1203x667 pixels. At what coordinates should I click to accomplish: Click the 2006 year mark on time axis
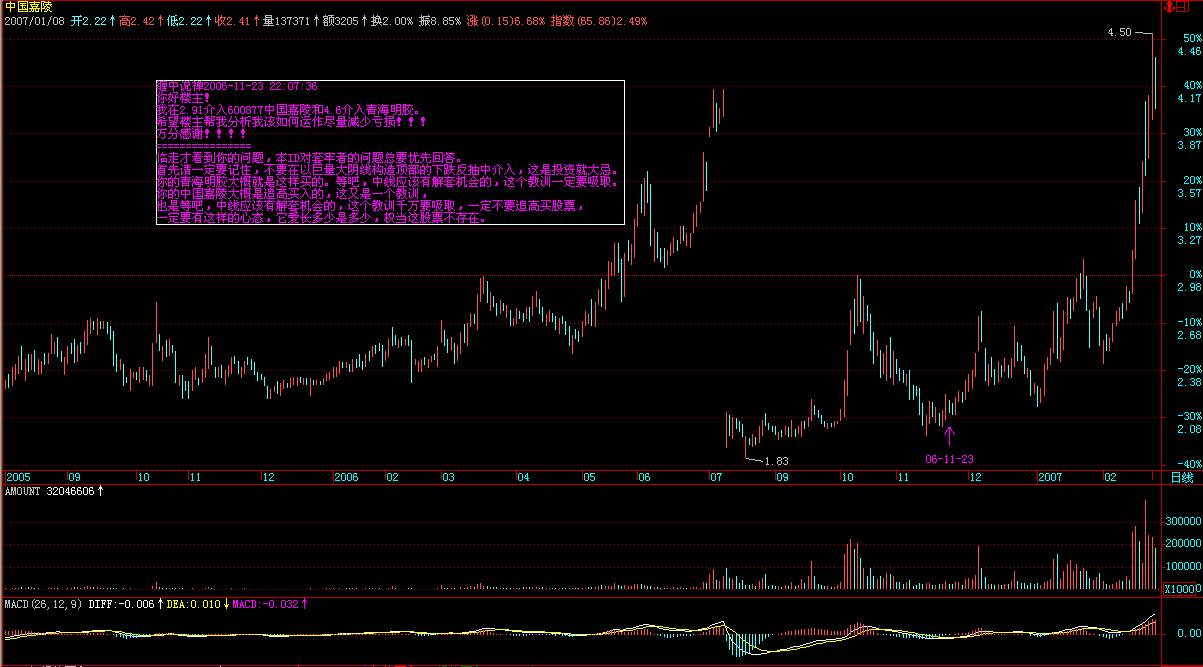coord(346,478)
